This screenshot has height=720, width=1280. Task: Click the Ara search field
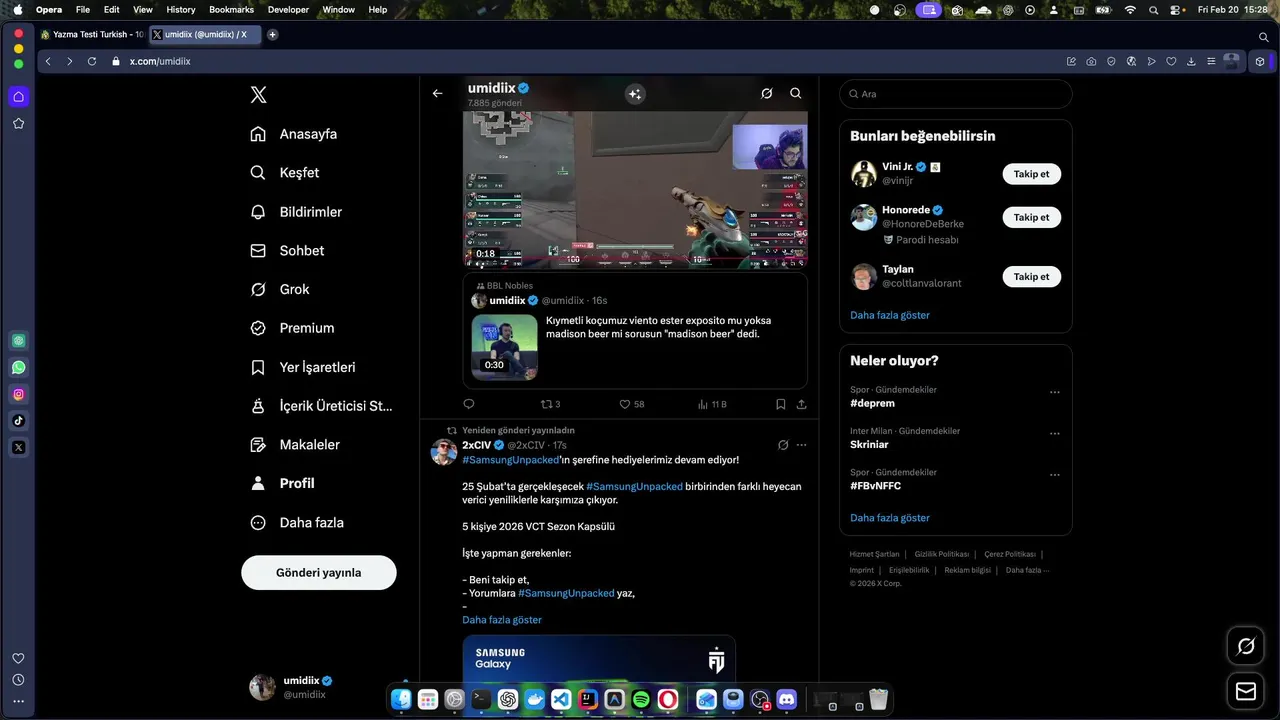(956, 94)
